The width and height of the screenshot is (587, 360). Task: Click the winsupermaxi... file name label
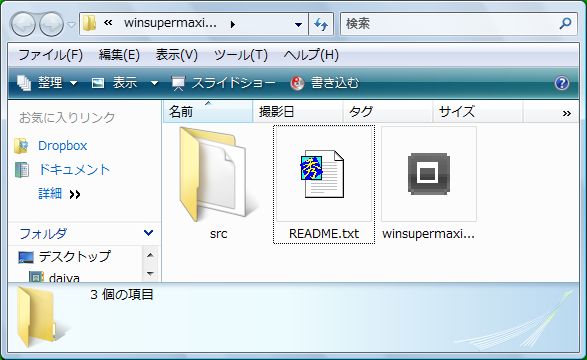point(428,234)
